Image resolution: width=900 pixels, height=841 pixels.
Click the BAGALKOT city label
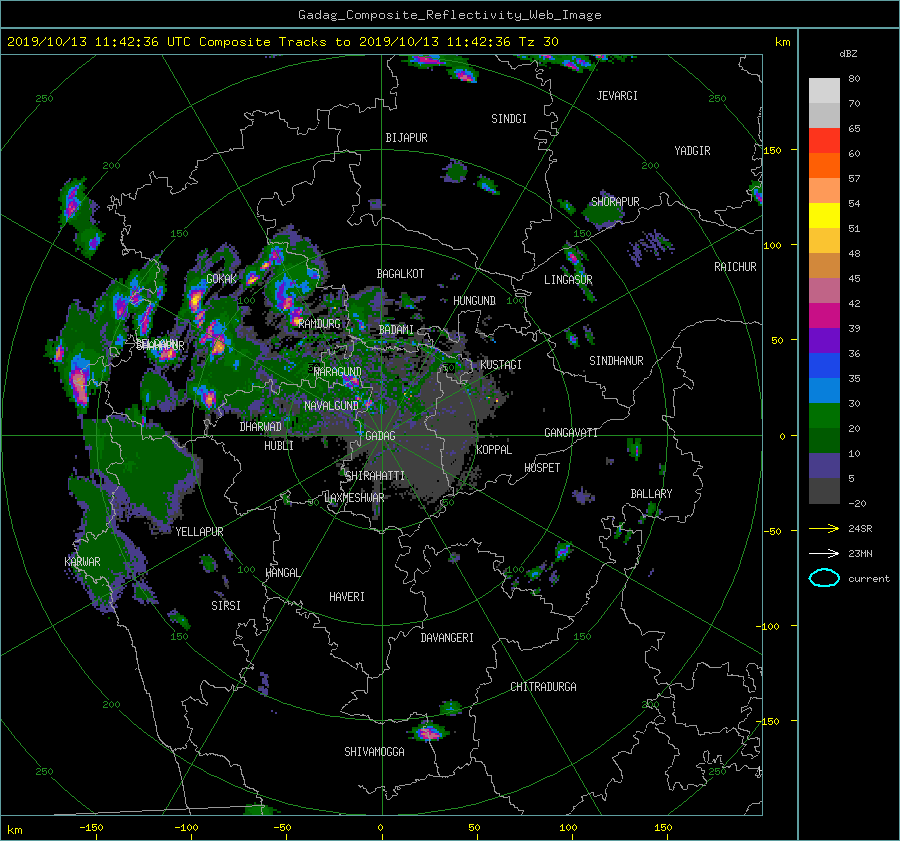click(x=400, y=274)
